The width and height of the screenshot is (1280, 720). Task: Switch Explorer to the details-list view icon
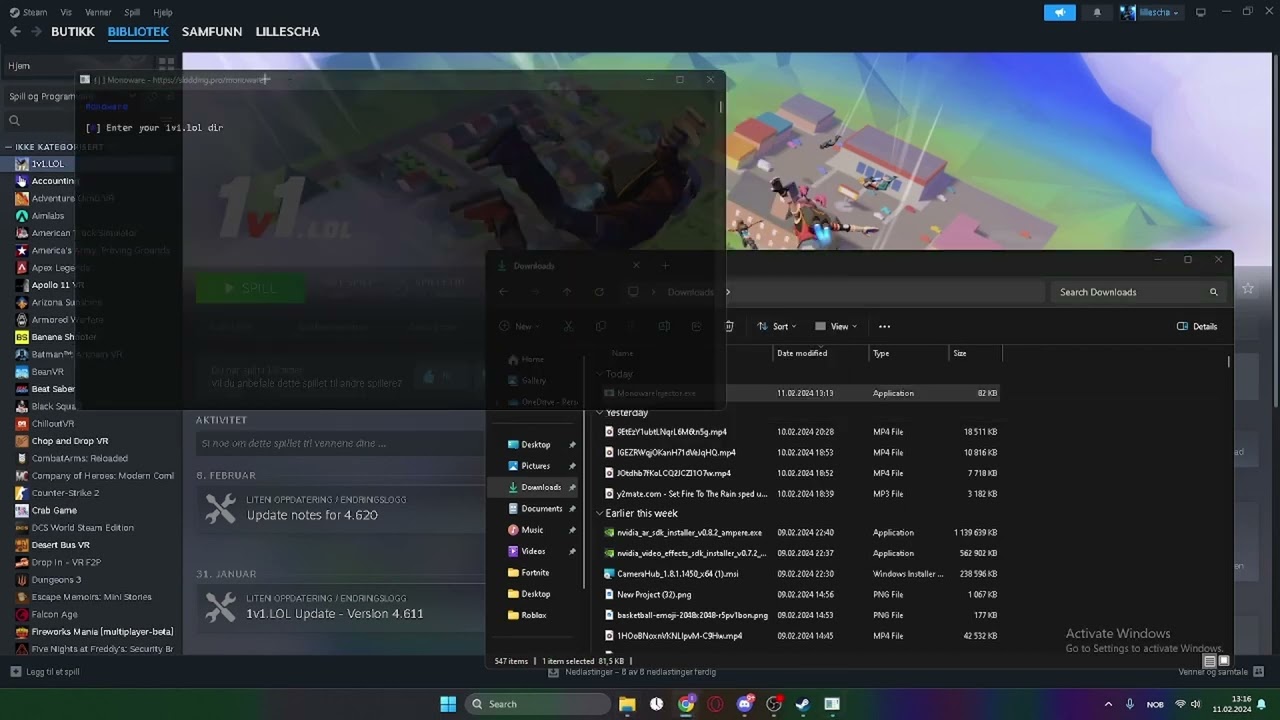pos(1210,661)
